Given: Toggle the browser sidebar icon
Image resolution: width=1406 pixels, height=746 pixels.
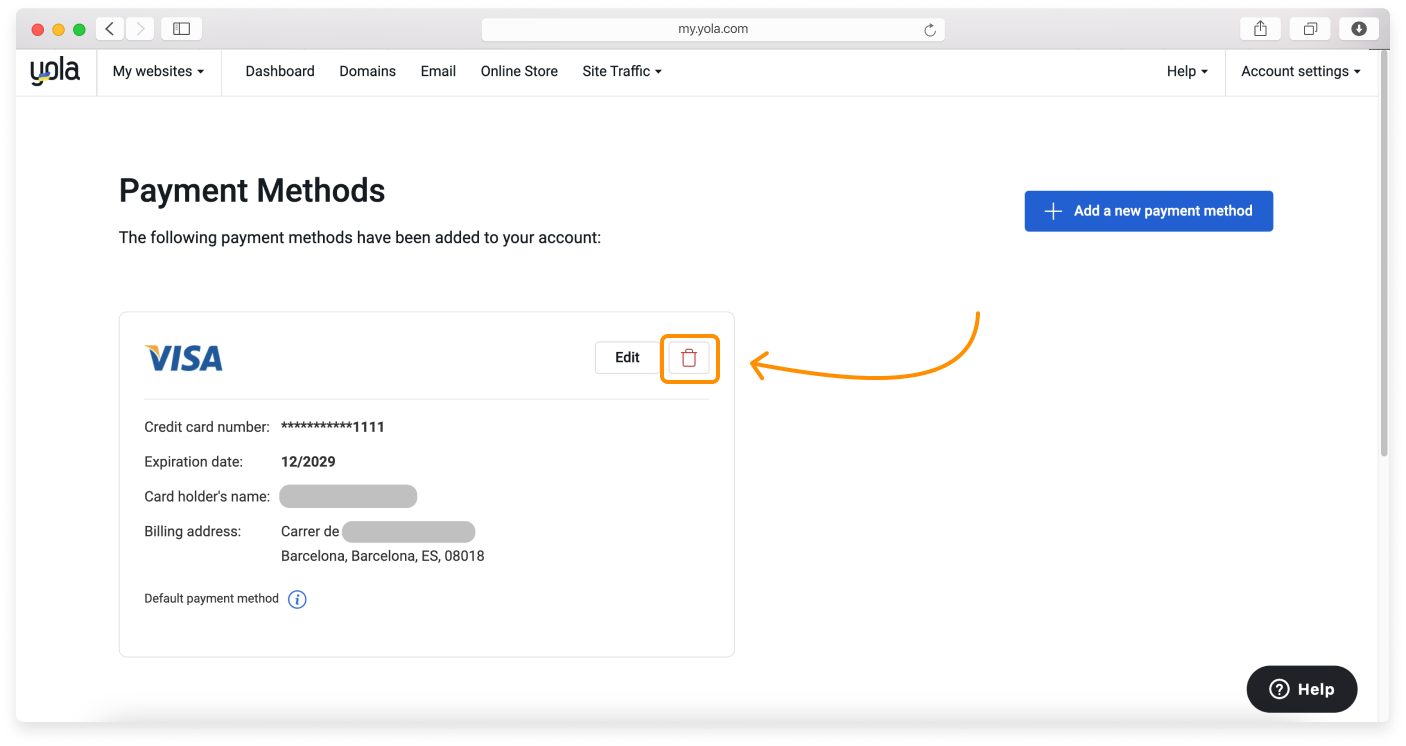Looking at the screenshot, I should (181, 28).
